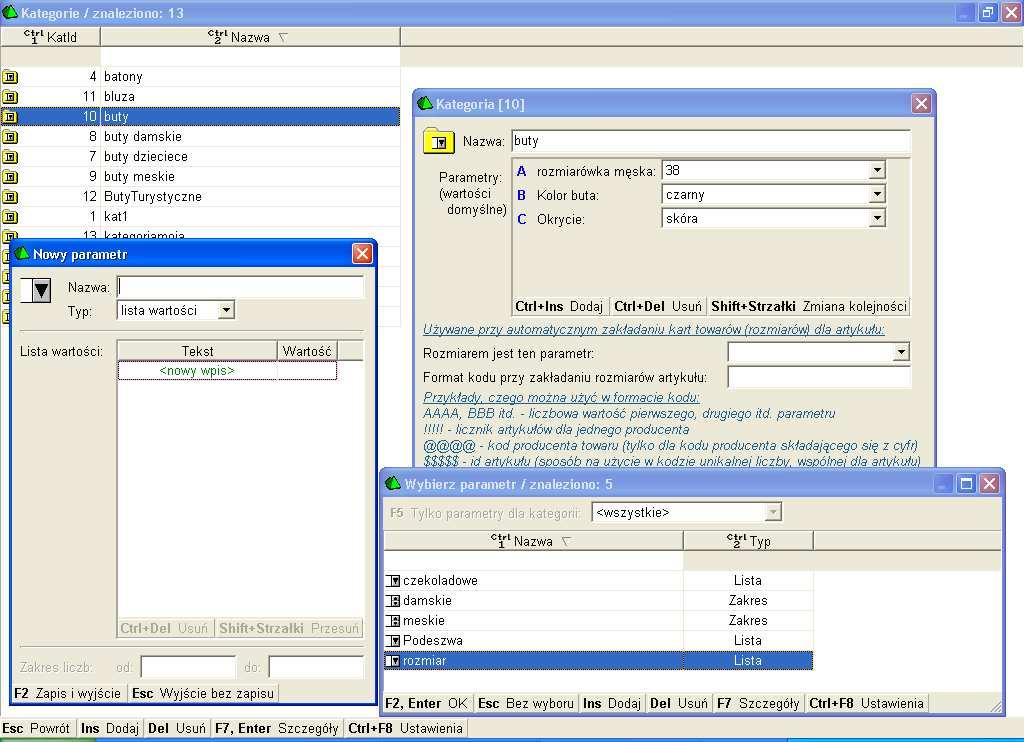Close the Nowy parametr dialog
1024x742 pixels.
(362, 253)
